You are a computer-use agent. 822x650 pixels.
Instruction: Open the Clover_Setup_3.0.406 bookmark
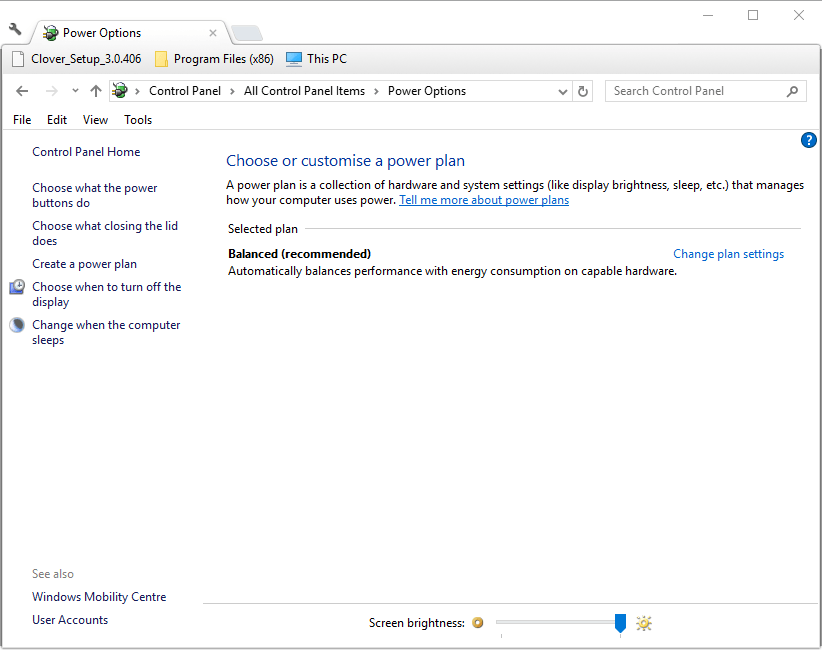coord(77,59)
